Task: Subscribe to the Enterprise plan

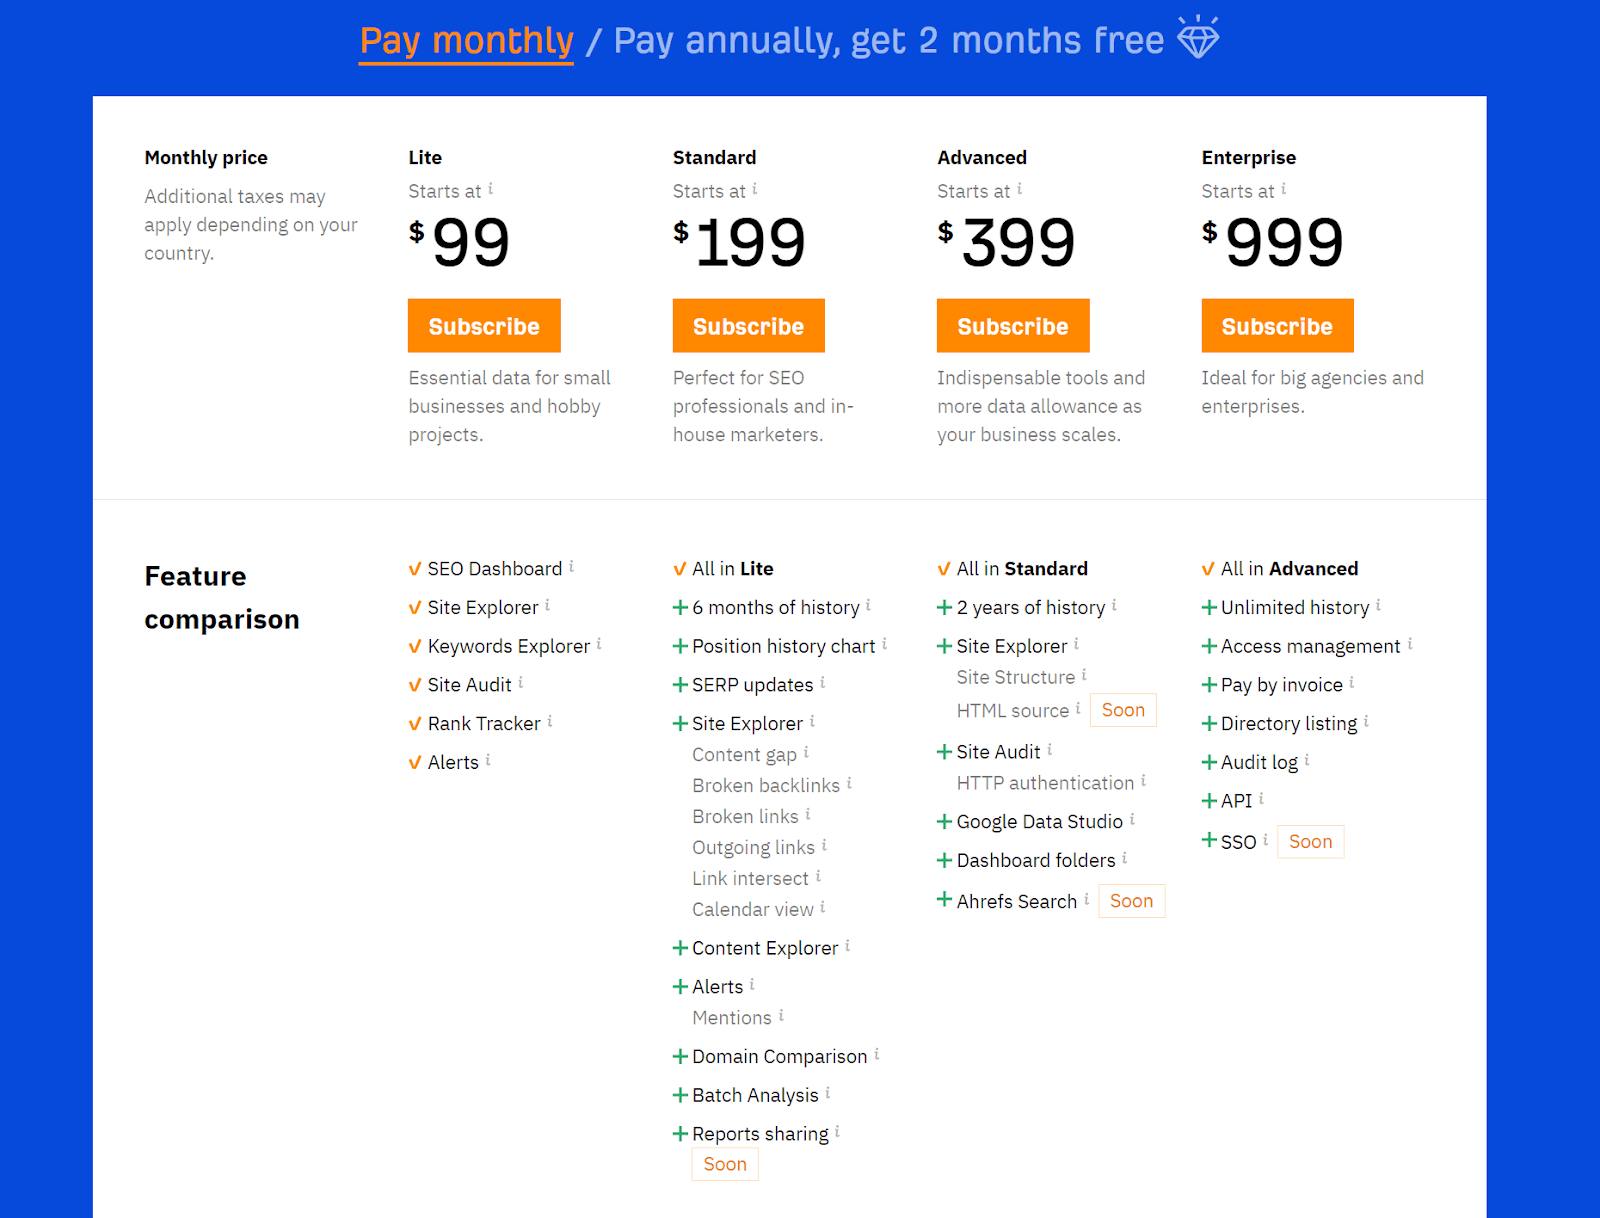Action: 1277,326
